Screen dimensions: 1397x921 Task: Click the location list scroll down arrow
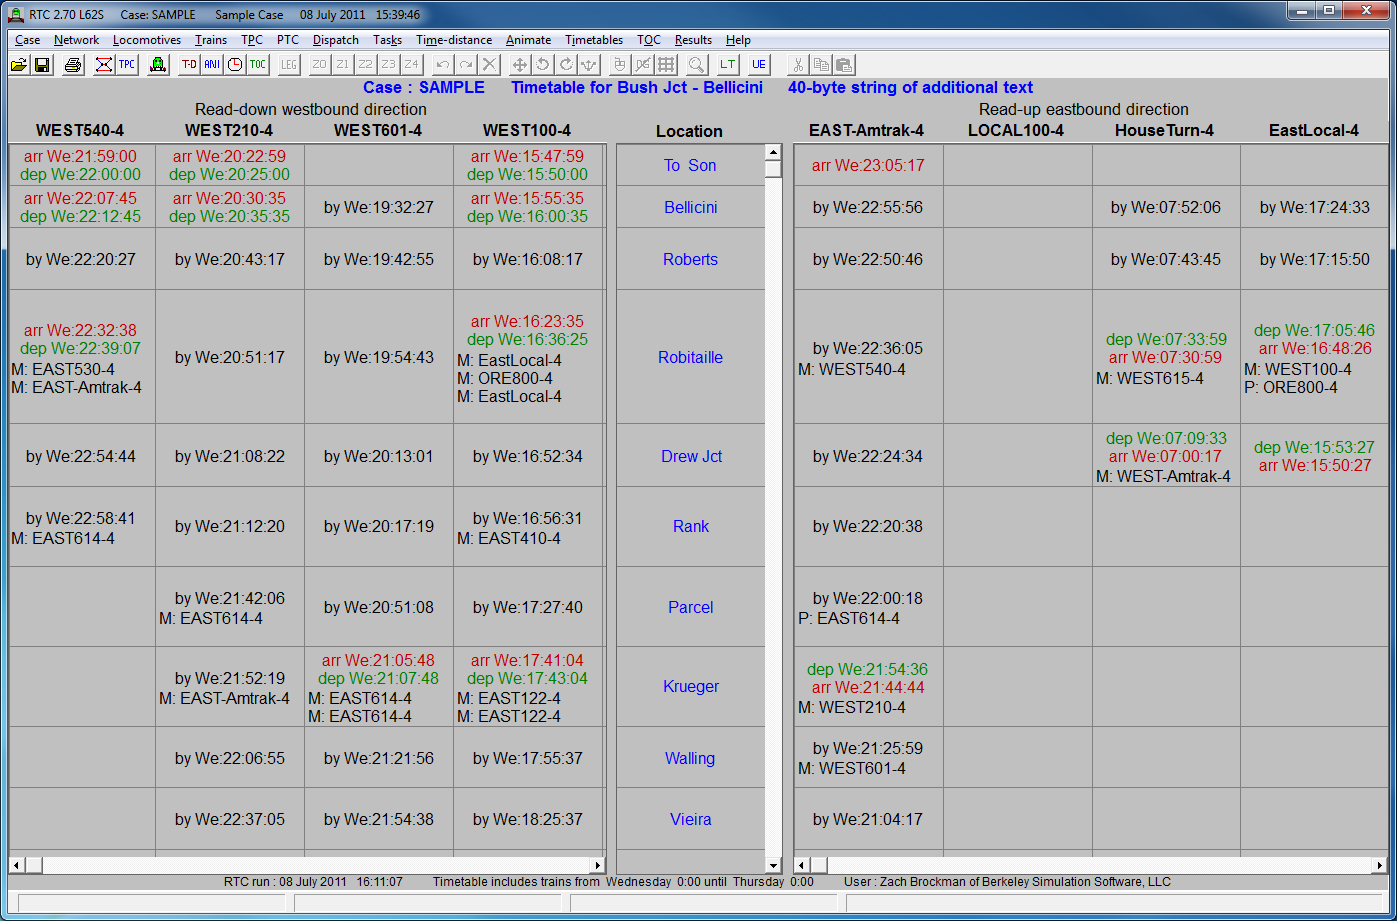(773, 865)
